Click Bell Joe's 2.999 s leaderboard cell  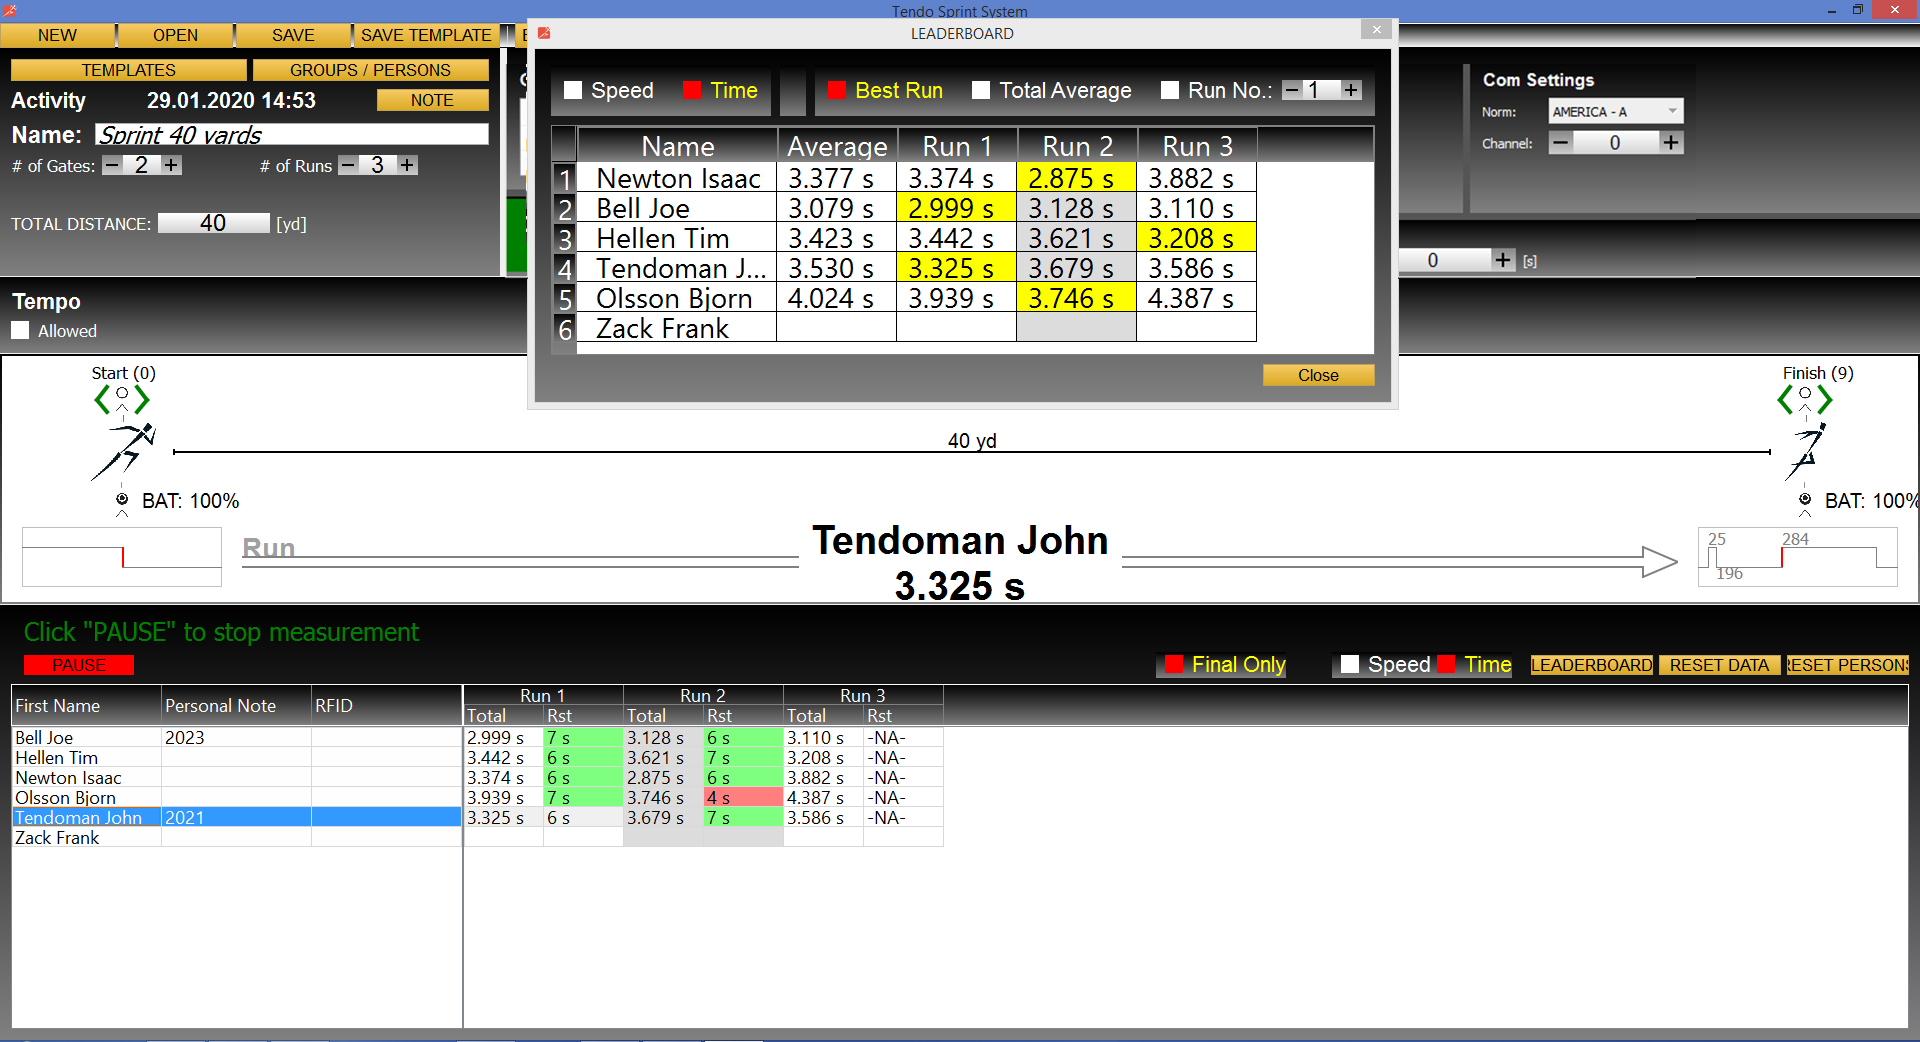956,207
